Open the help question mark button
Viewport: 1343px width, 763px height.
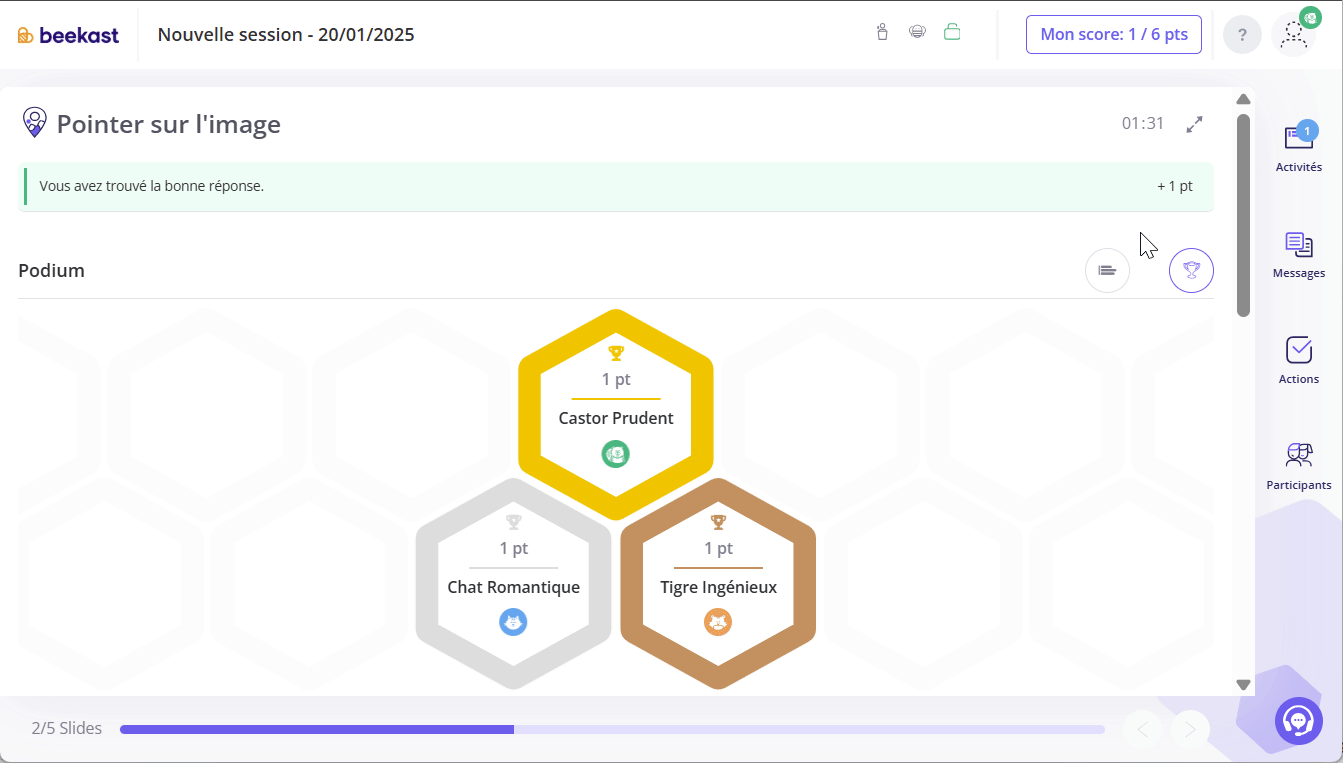pos(1242,35)
